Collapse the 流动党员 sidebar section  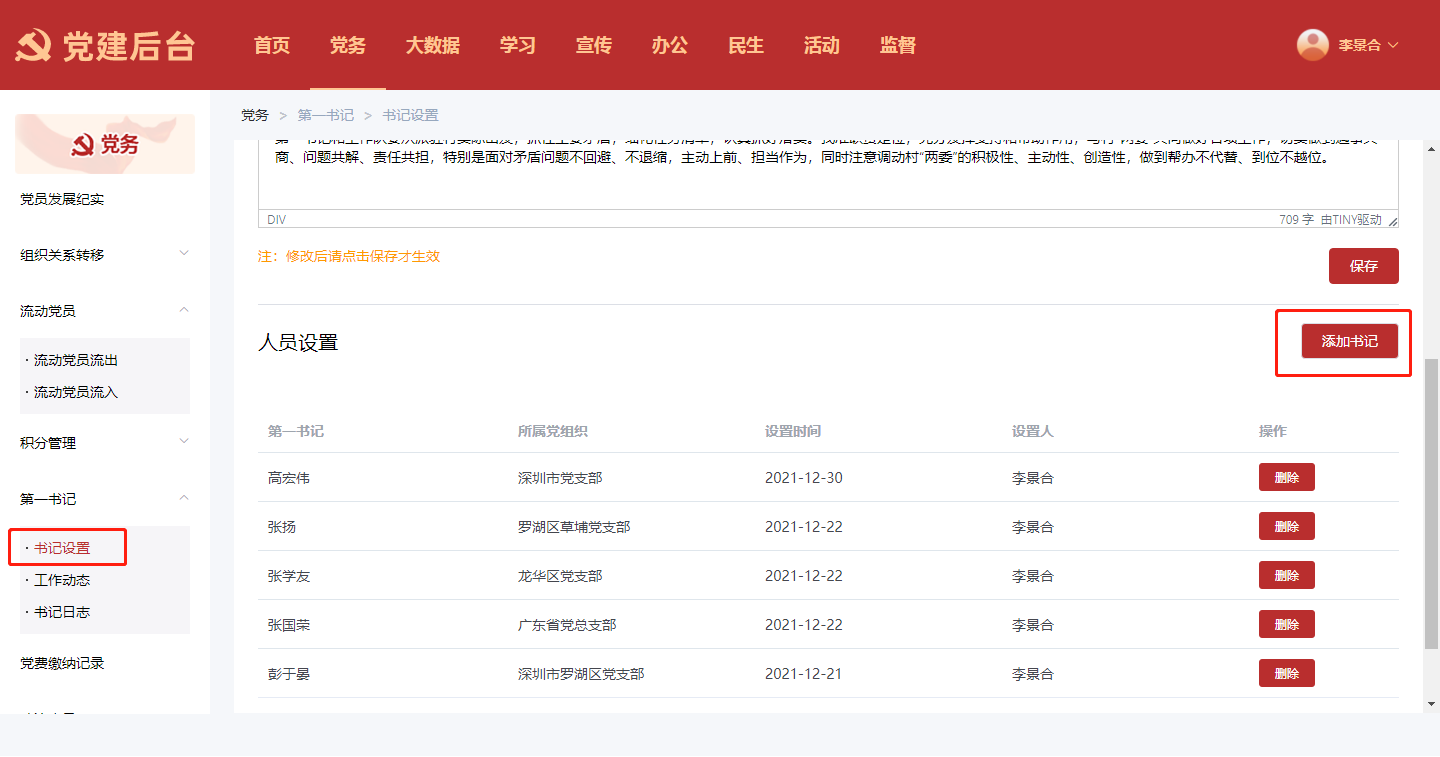click(184, 310)
